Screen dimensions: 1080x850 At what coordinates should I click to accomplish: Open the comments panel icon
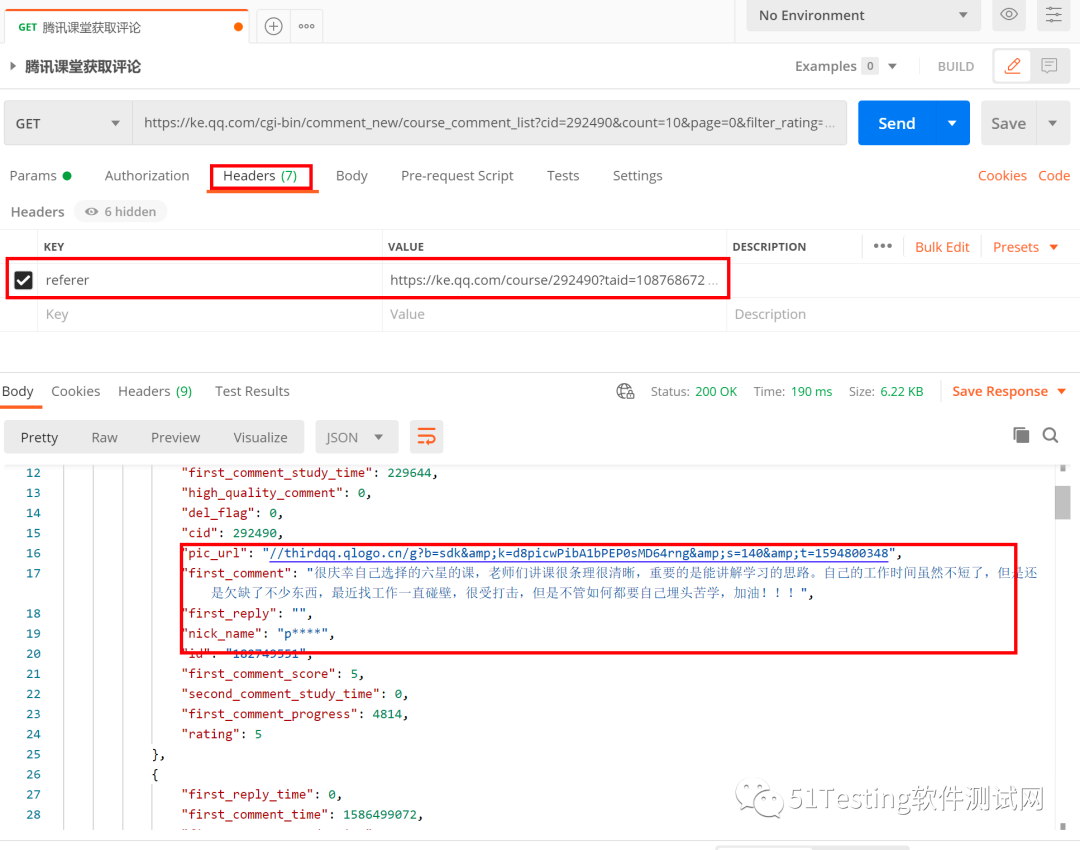pos(1049,66)
